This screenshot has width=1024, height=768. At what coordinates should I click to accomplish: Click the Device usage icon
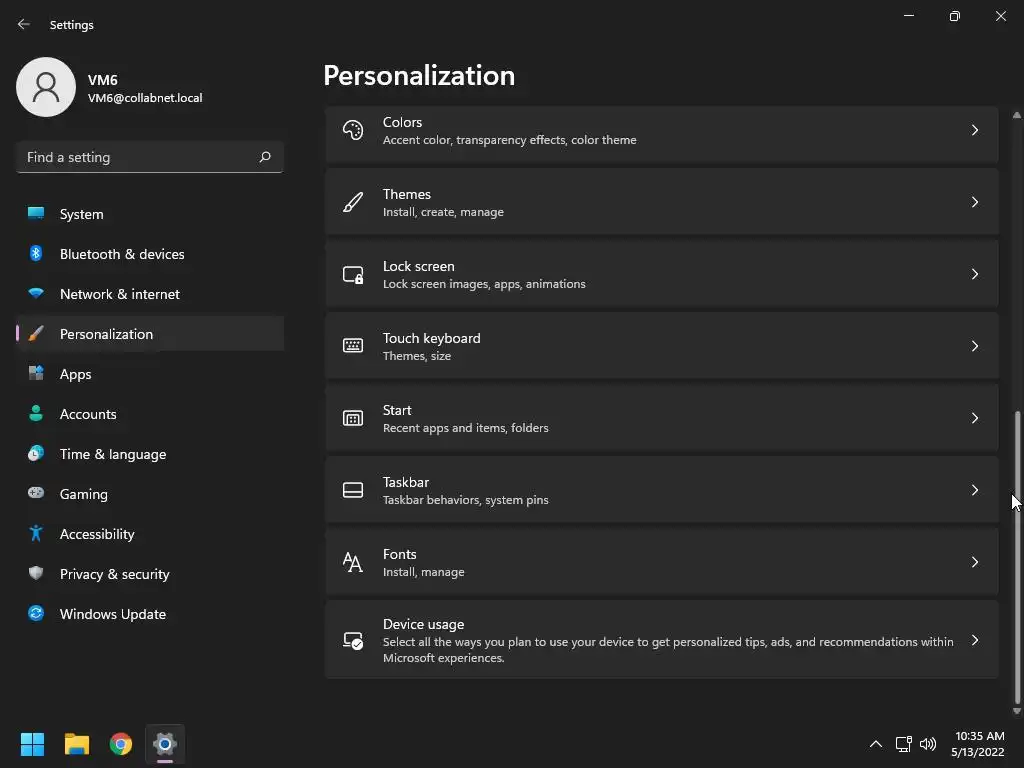tap(353, 640)
